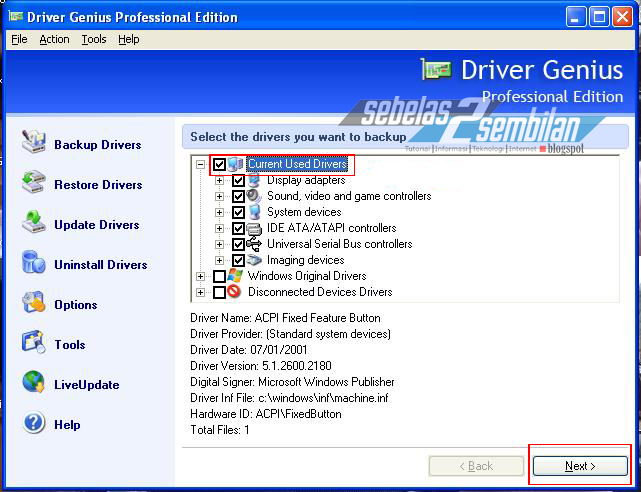Open the LiveUpdate sidebar link
Viewport: 641px width, 492px height.
click(87, 385)
